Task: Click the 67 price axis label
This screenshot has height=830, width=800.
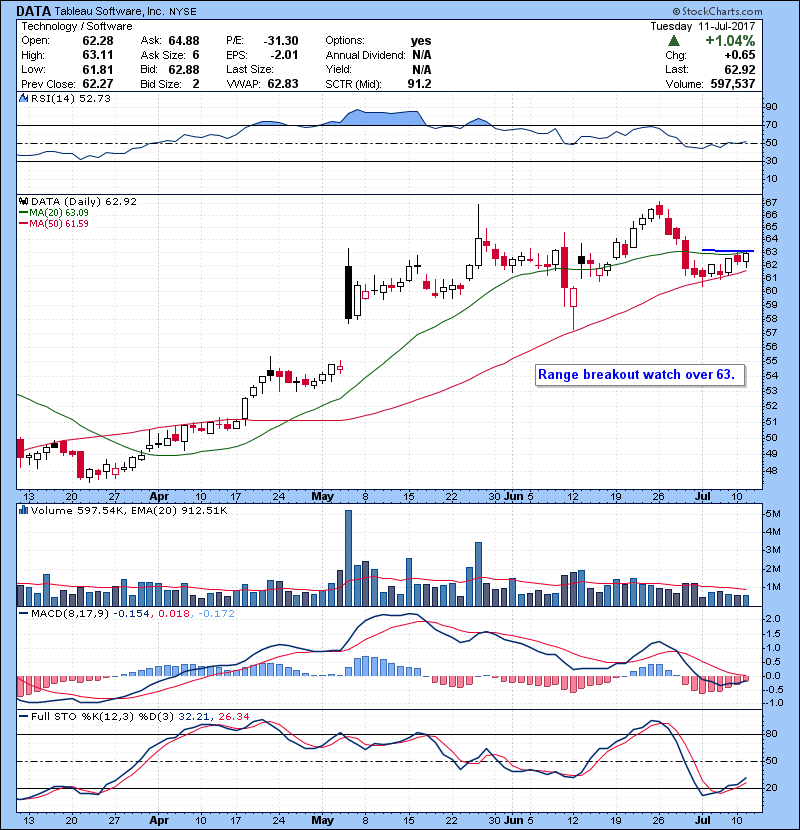Action: point(770,203)
